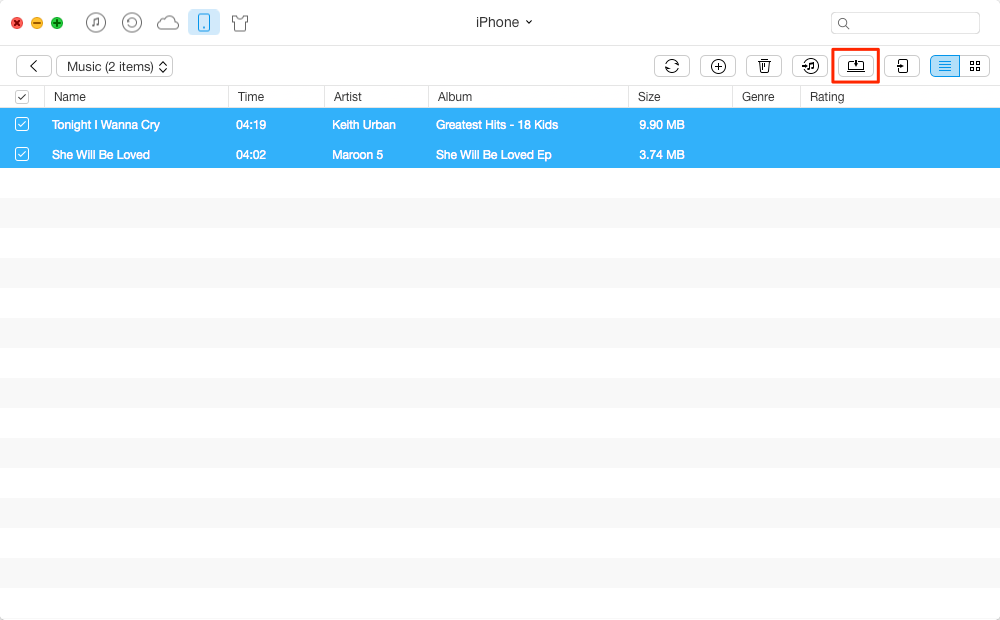
Task: Sort by the Rating column header
Action: click(900, 97)
